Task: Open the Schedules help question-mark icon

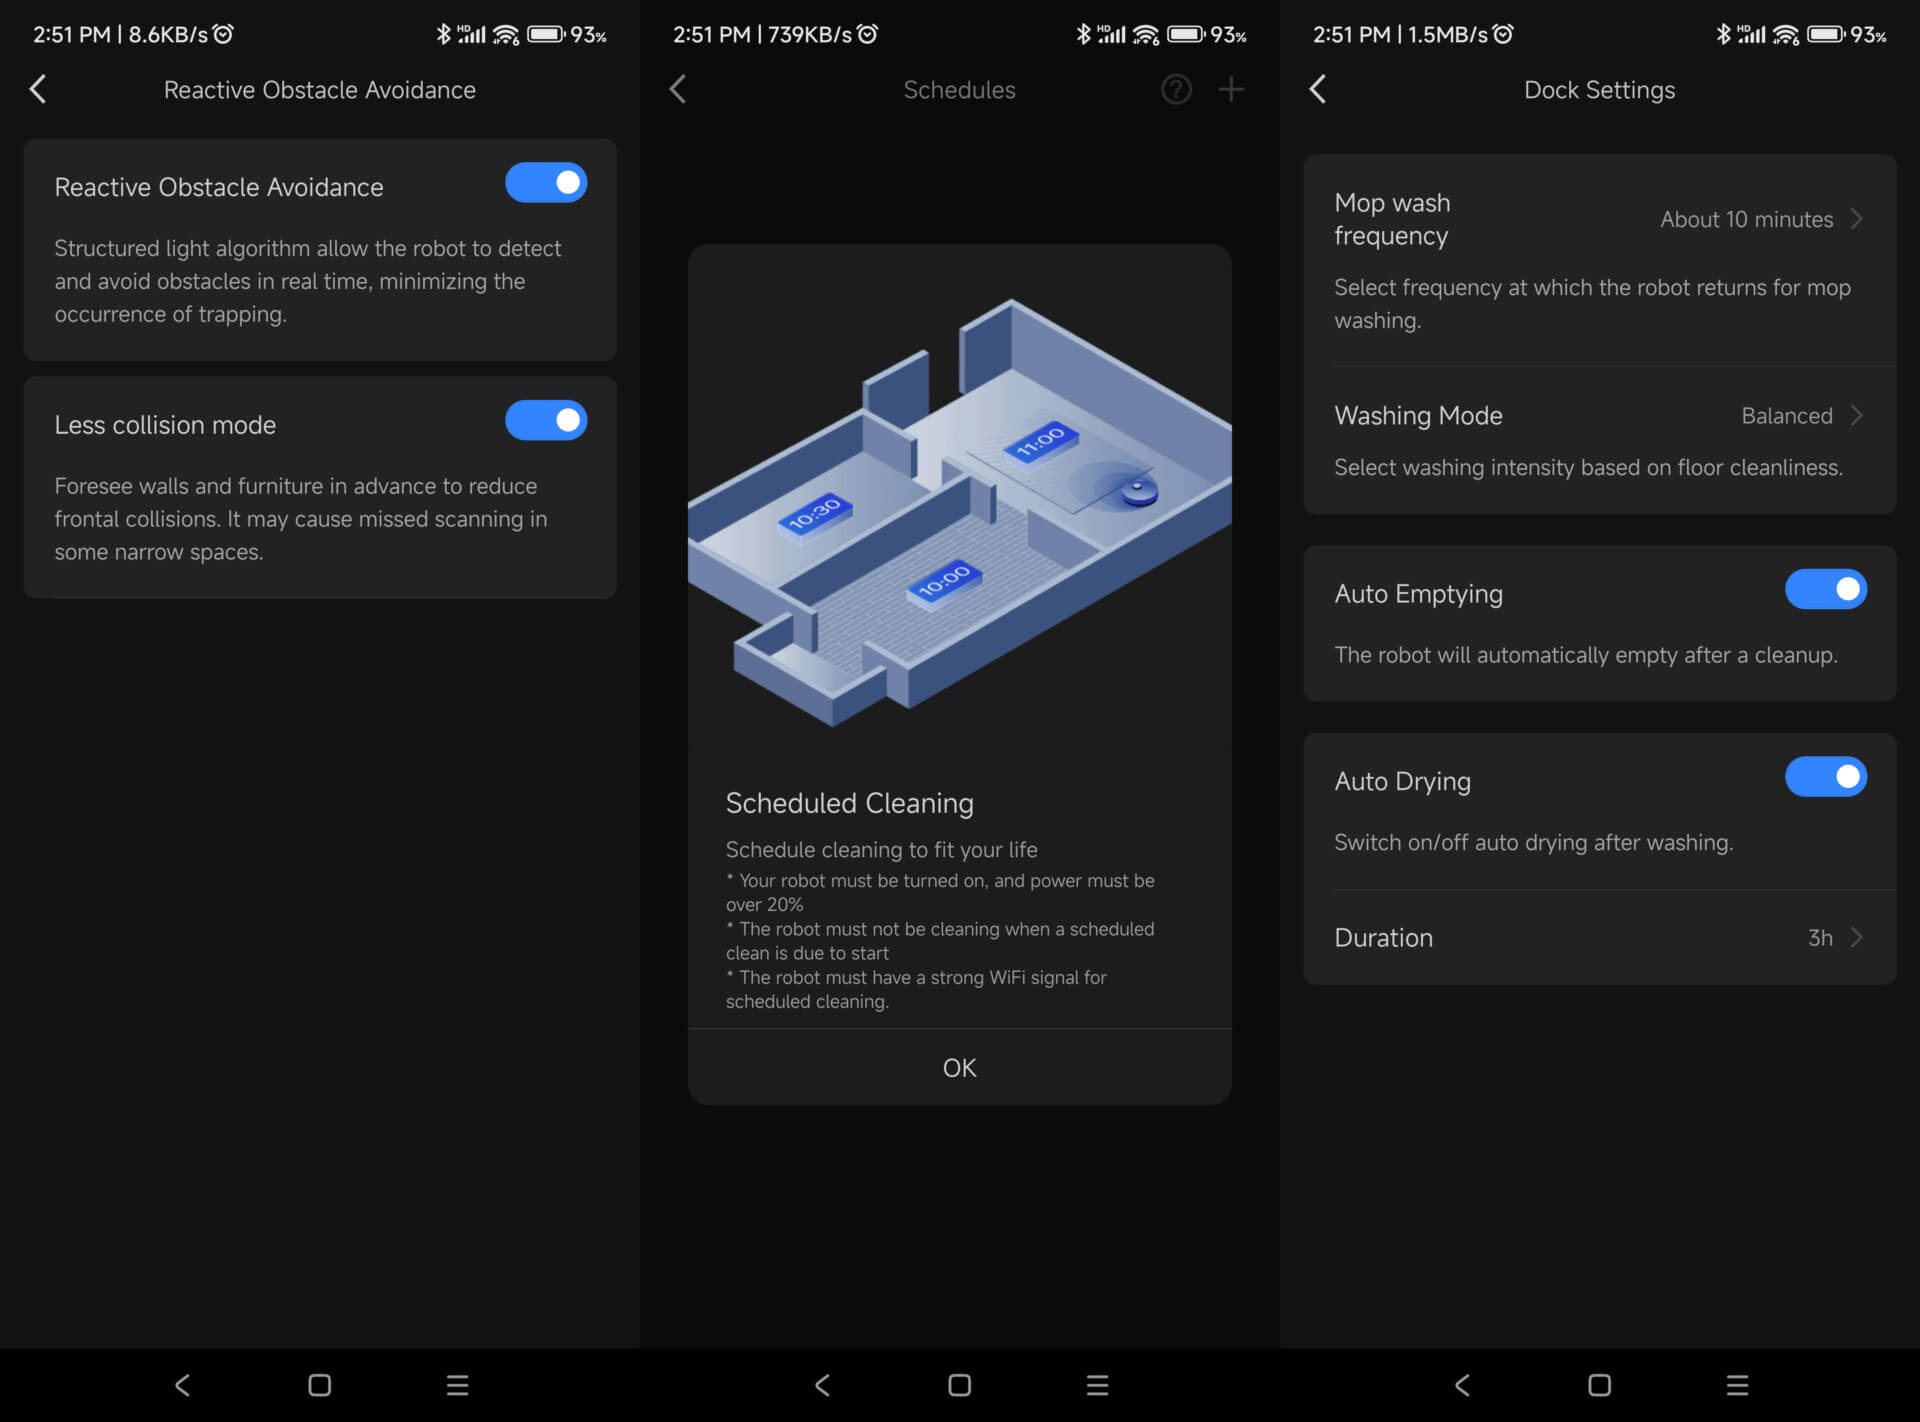Action: point(1176,90)
